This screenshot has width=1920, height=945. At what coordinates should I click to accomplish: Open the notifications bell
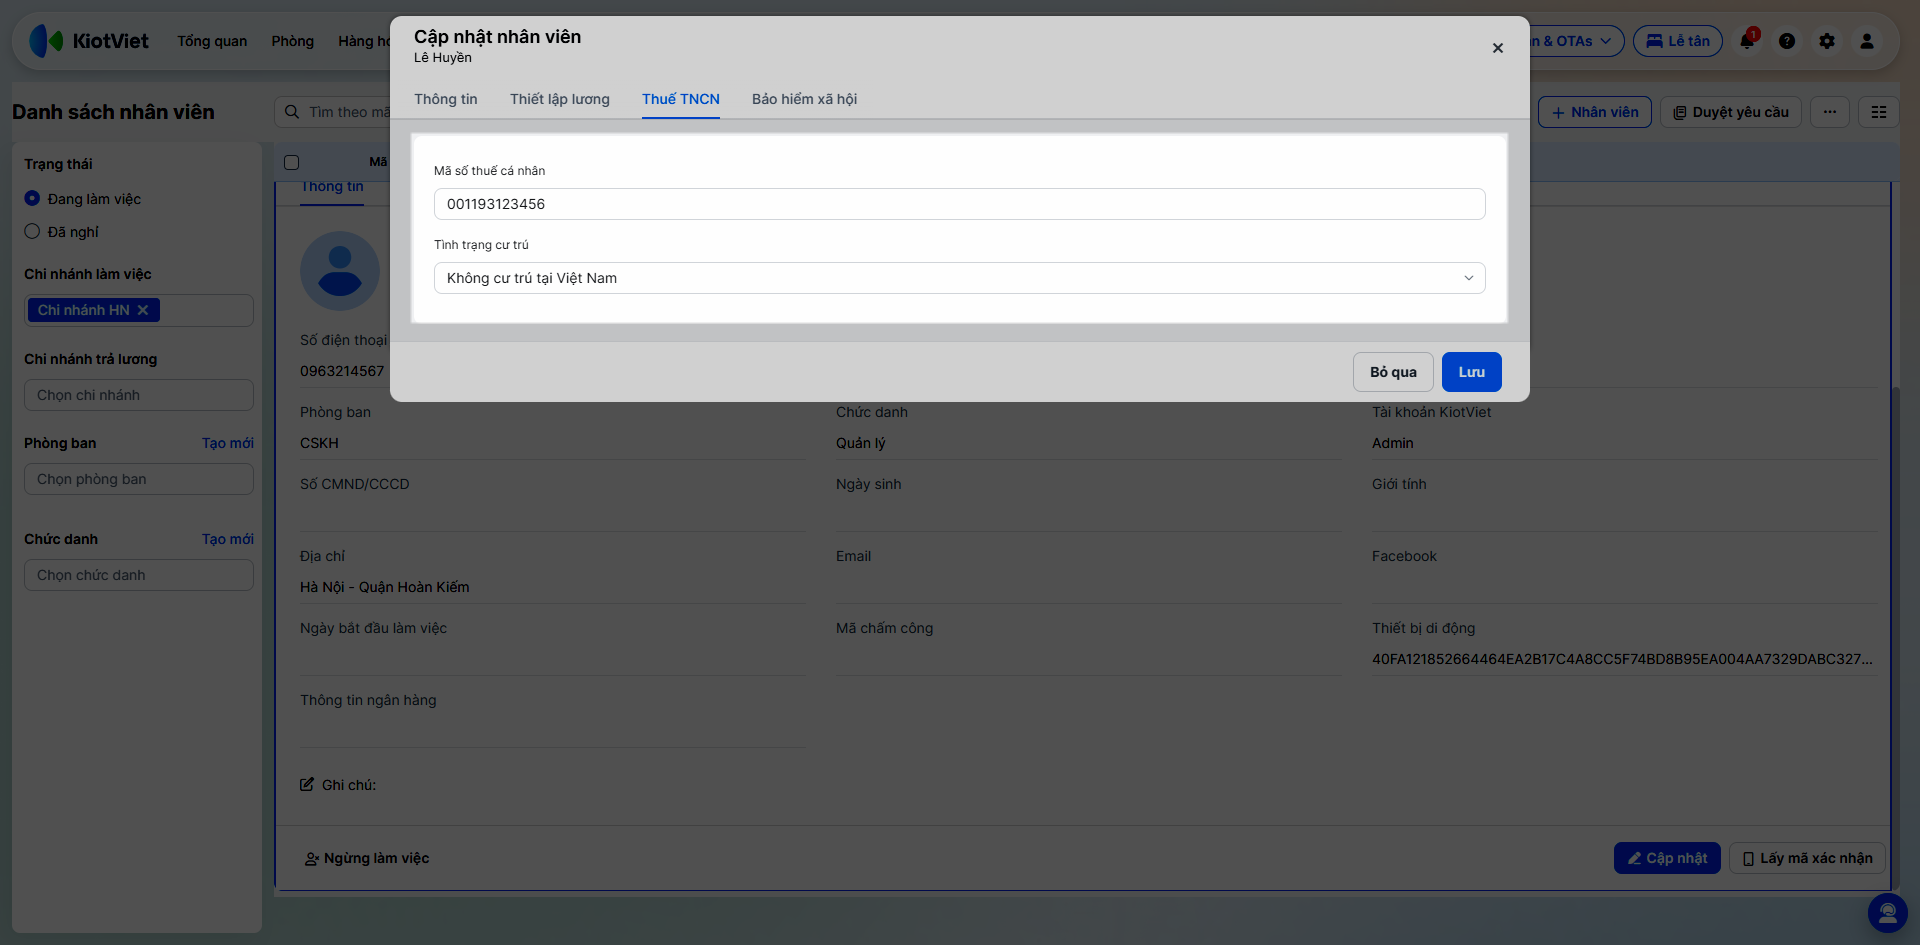[x=1747, y=41]
